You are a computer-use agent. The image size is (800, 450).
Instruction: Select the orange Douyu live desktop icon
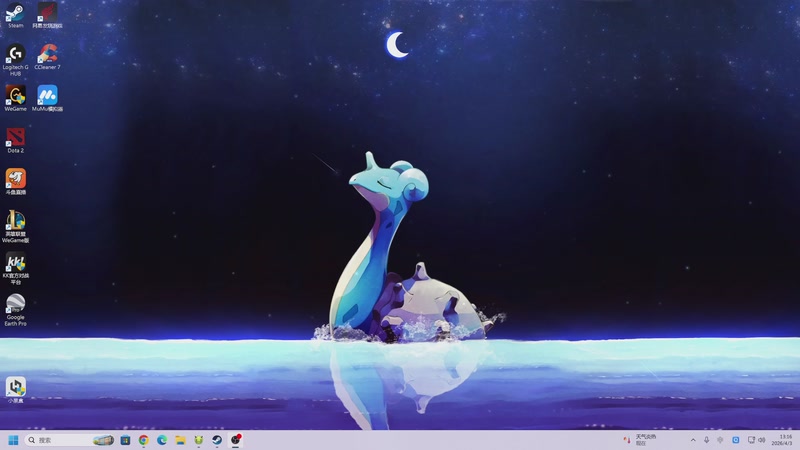pos(15,182)
